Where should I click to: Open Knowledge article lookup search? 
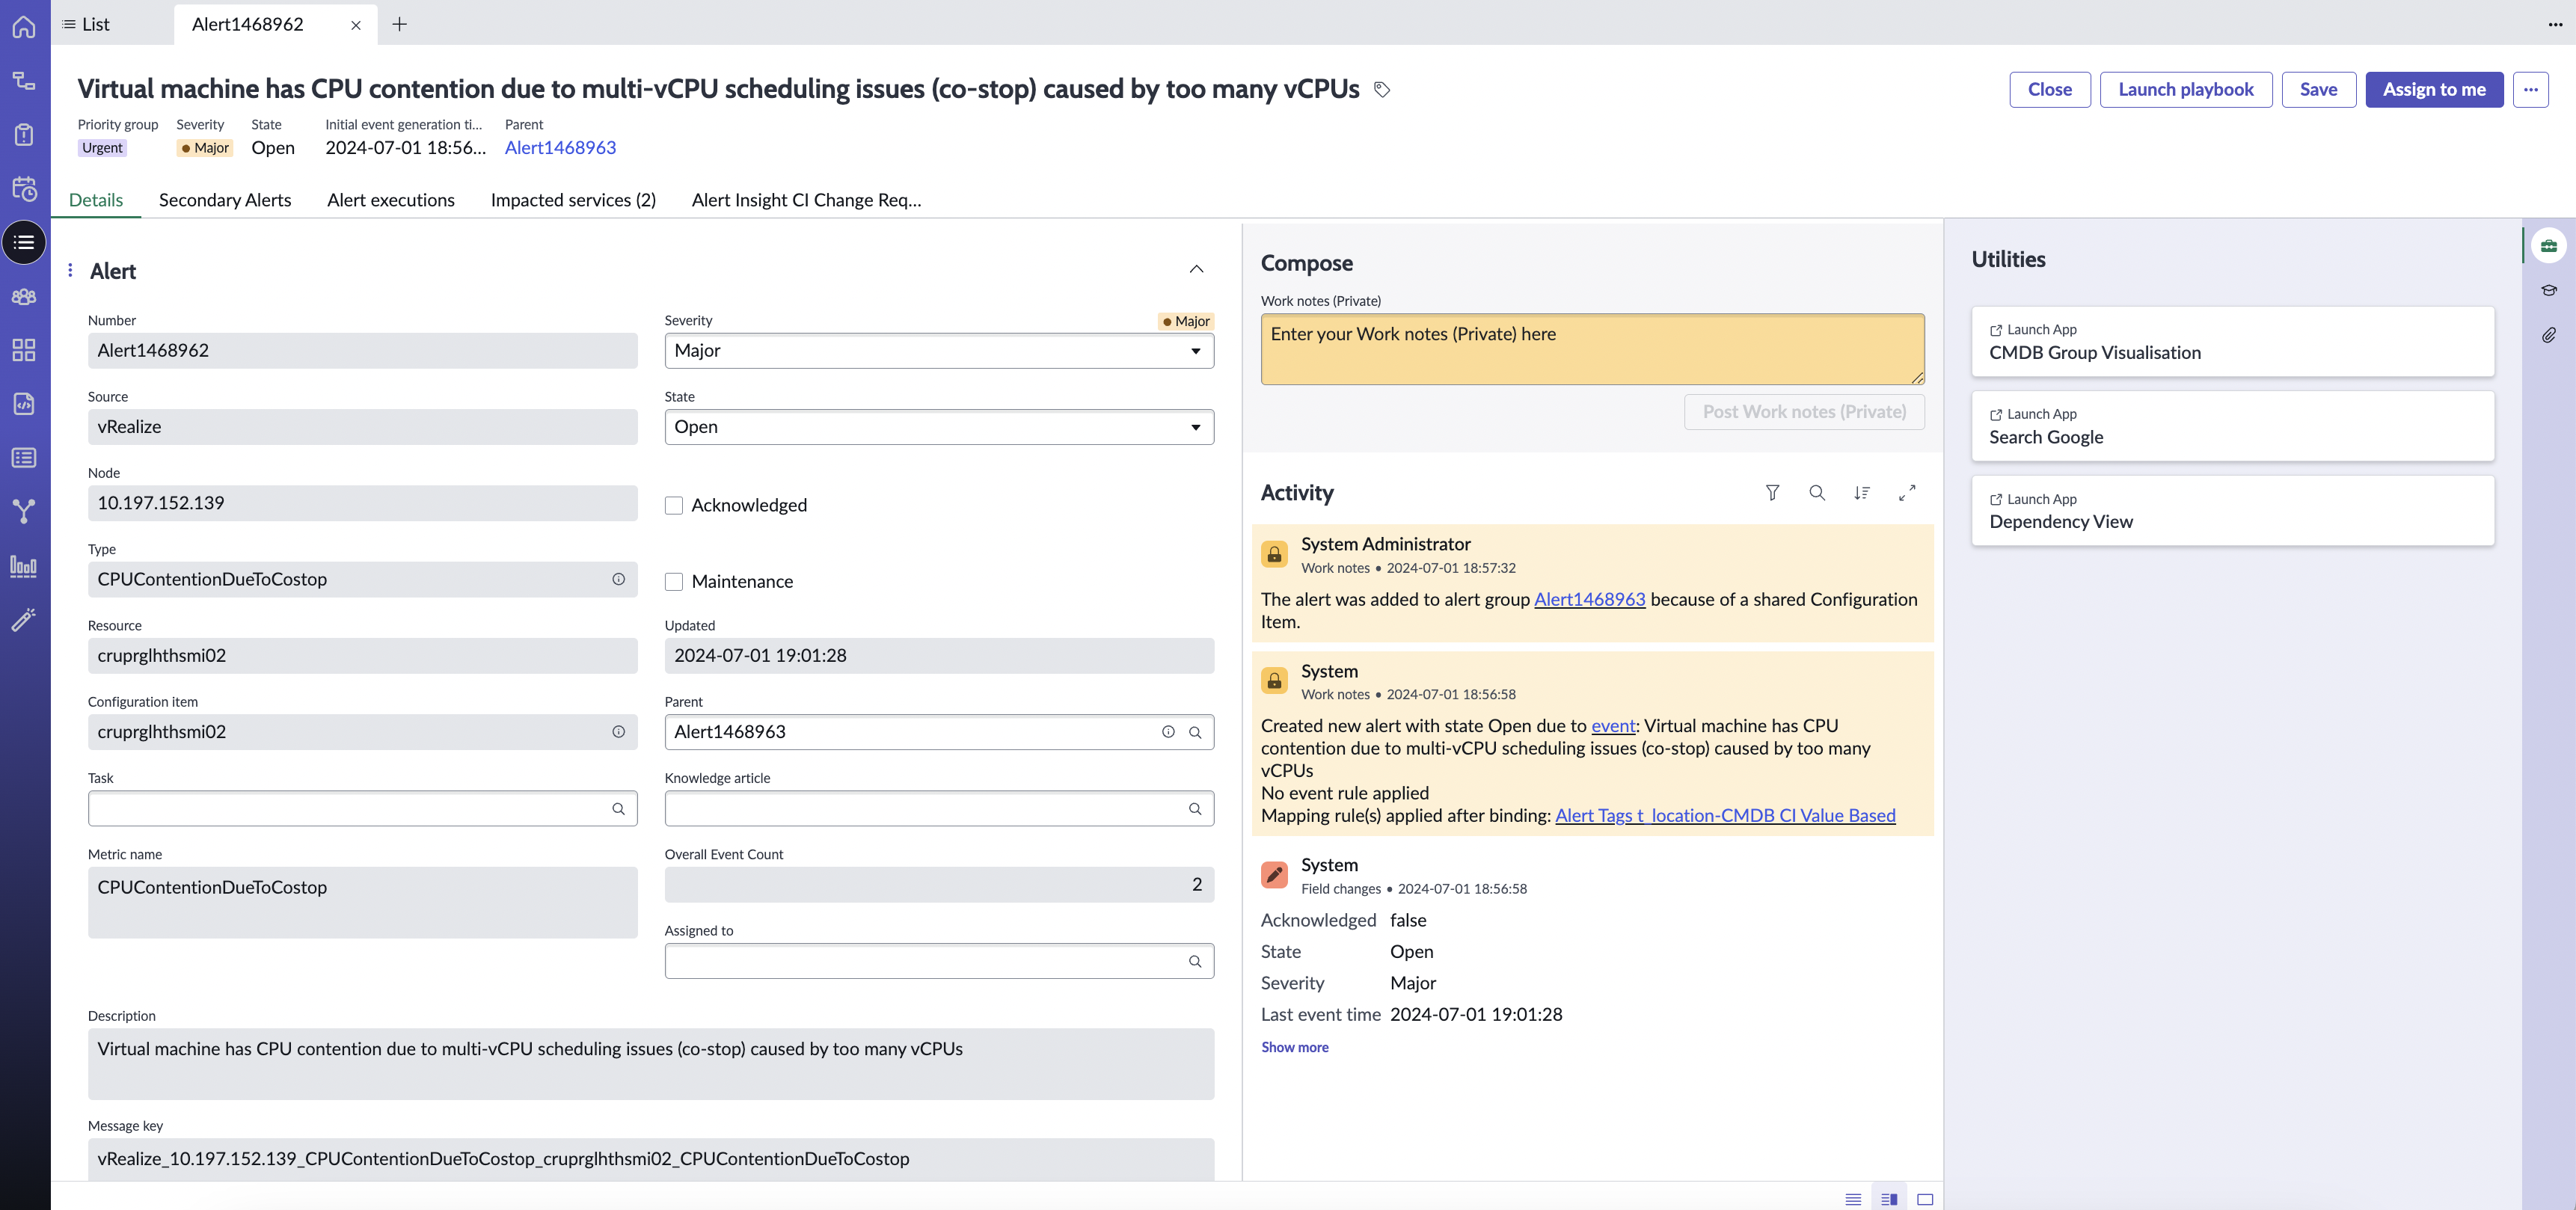pos(1195,809)
